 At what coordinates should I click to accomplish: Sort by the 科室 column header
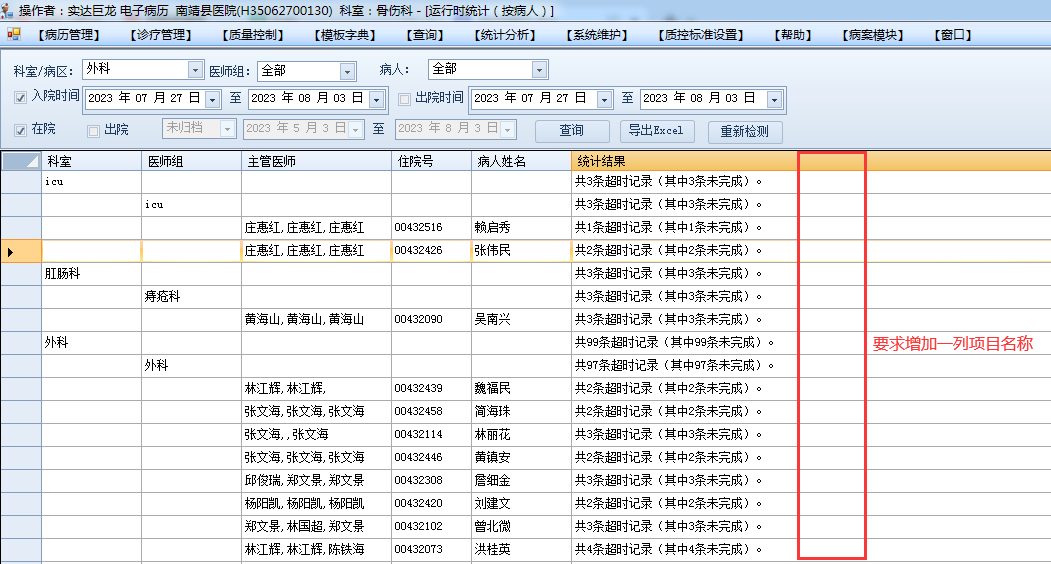pyautogui.click(x=91, y=161)
